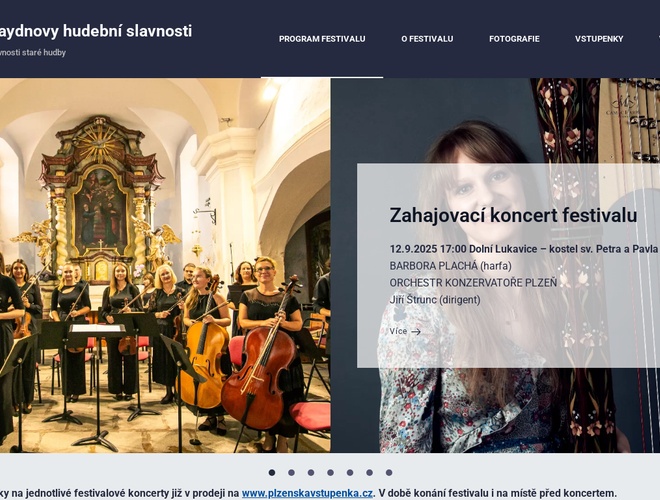Image resolution: width=660 pixels, height=500 pixels.
Task: Open the Program festivalu menu item
Action: 322,39
